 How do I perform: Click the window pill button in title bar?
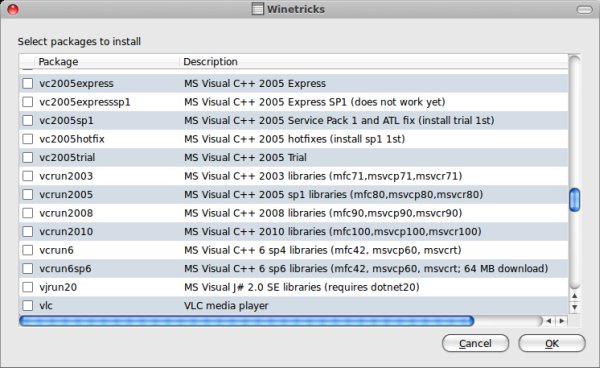pyautogui.click(x=584, y=10)
